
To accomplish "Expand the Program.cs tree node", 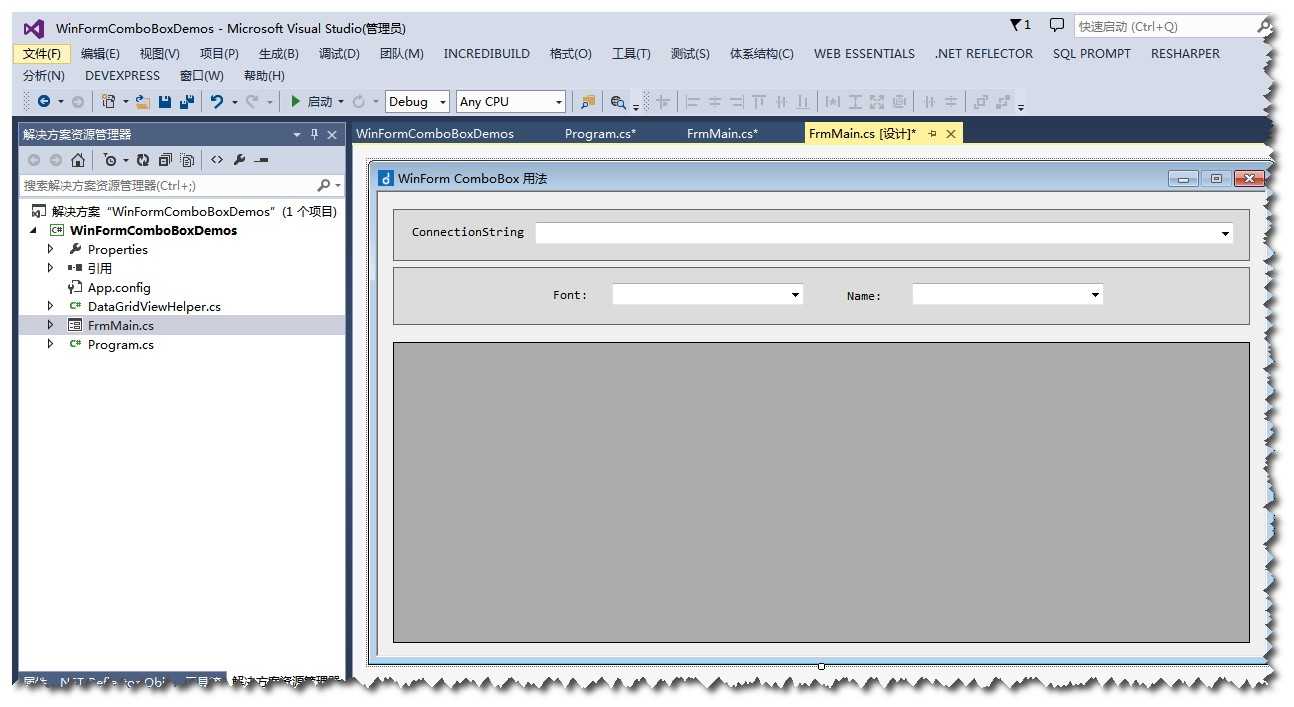I will 51,344.
